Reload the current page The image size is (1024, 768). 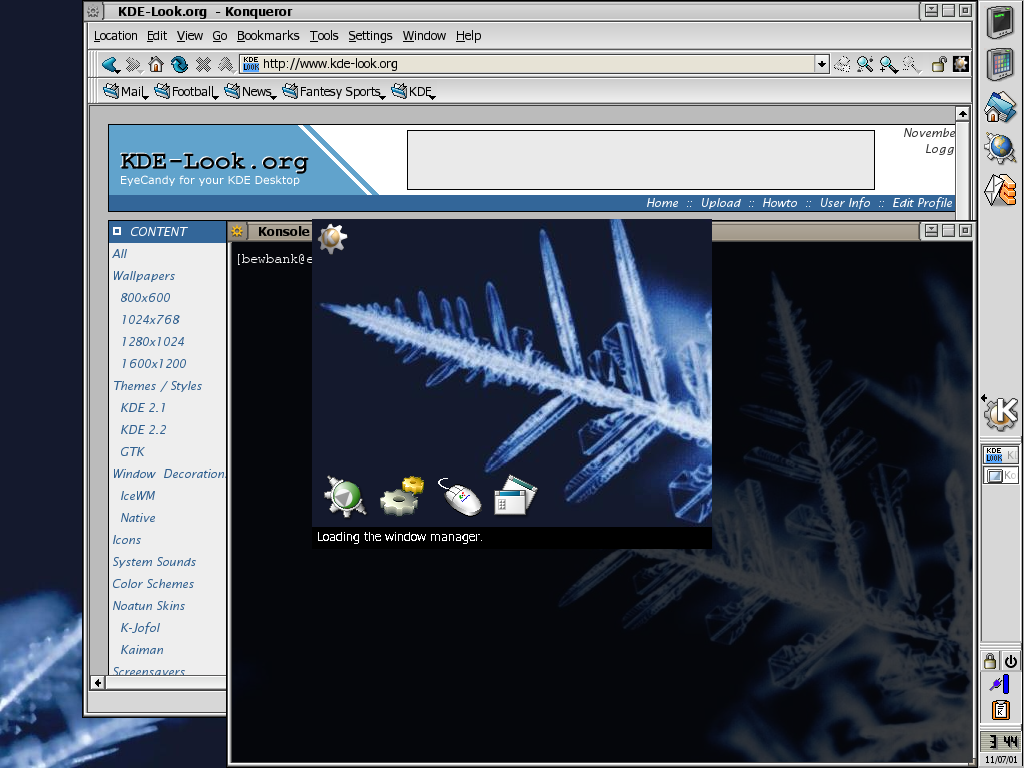179,64
